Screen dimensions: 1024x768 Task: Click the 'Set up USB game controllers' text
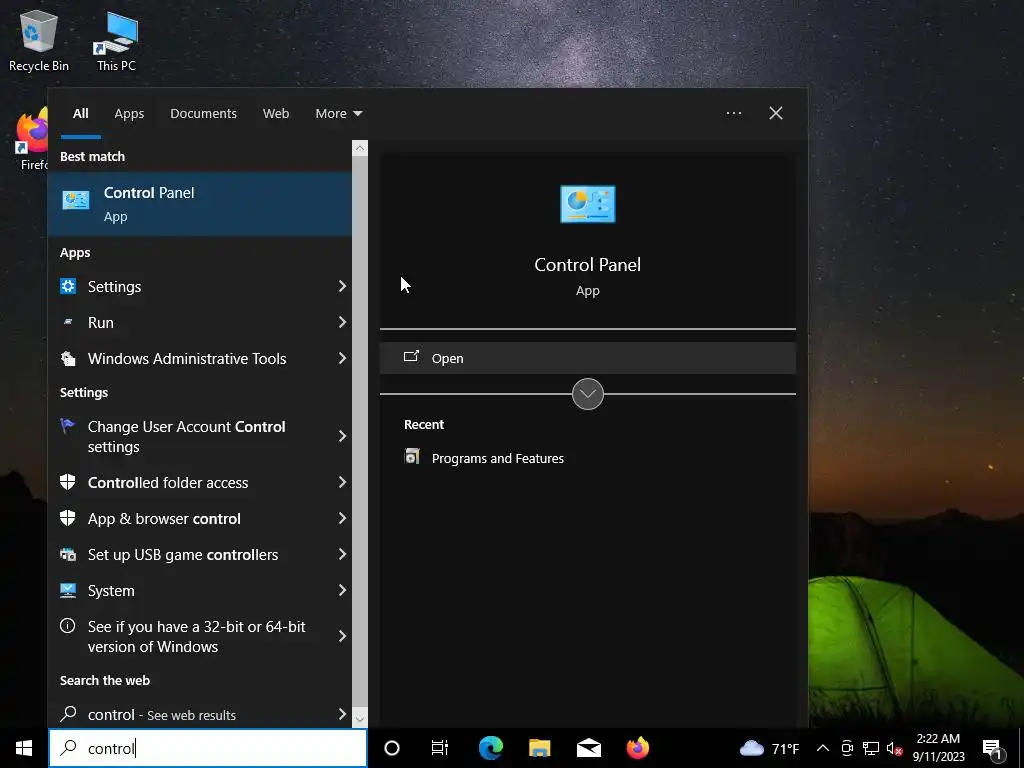[183, 554]
